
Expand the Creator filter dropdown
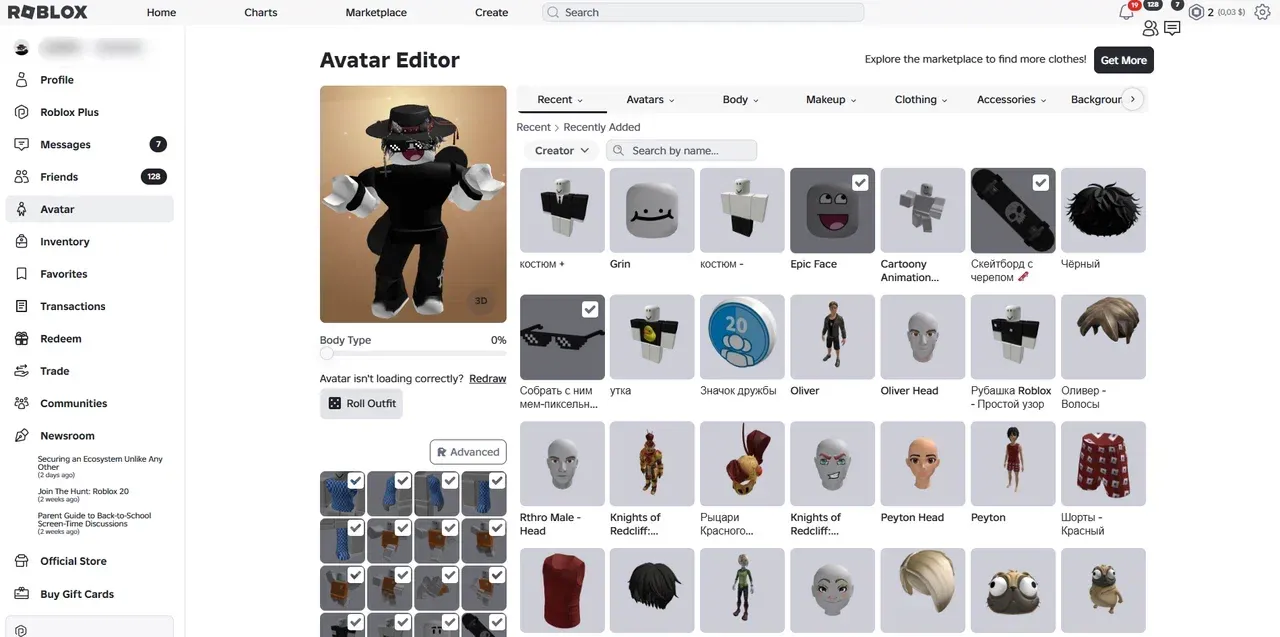tap(561, 151)
